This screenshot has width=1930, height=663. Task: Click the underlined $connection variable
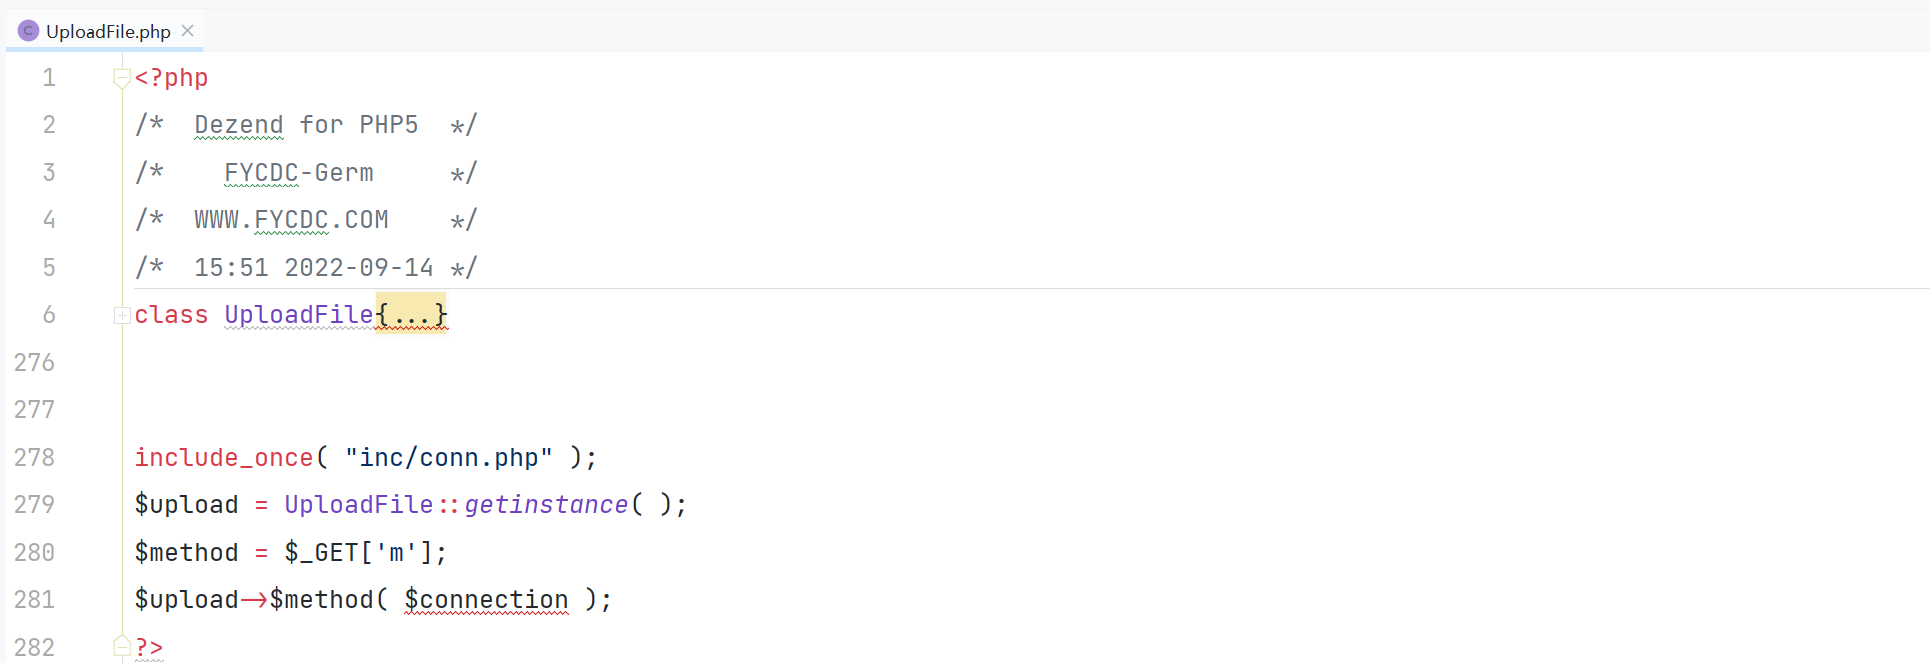pos(486,599)
